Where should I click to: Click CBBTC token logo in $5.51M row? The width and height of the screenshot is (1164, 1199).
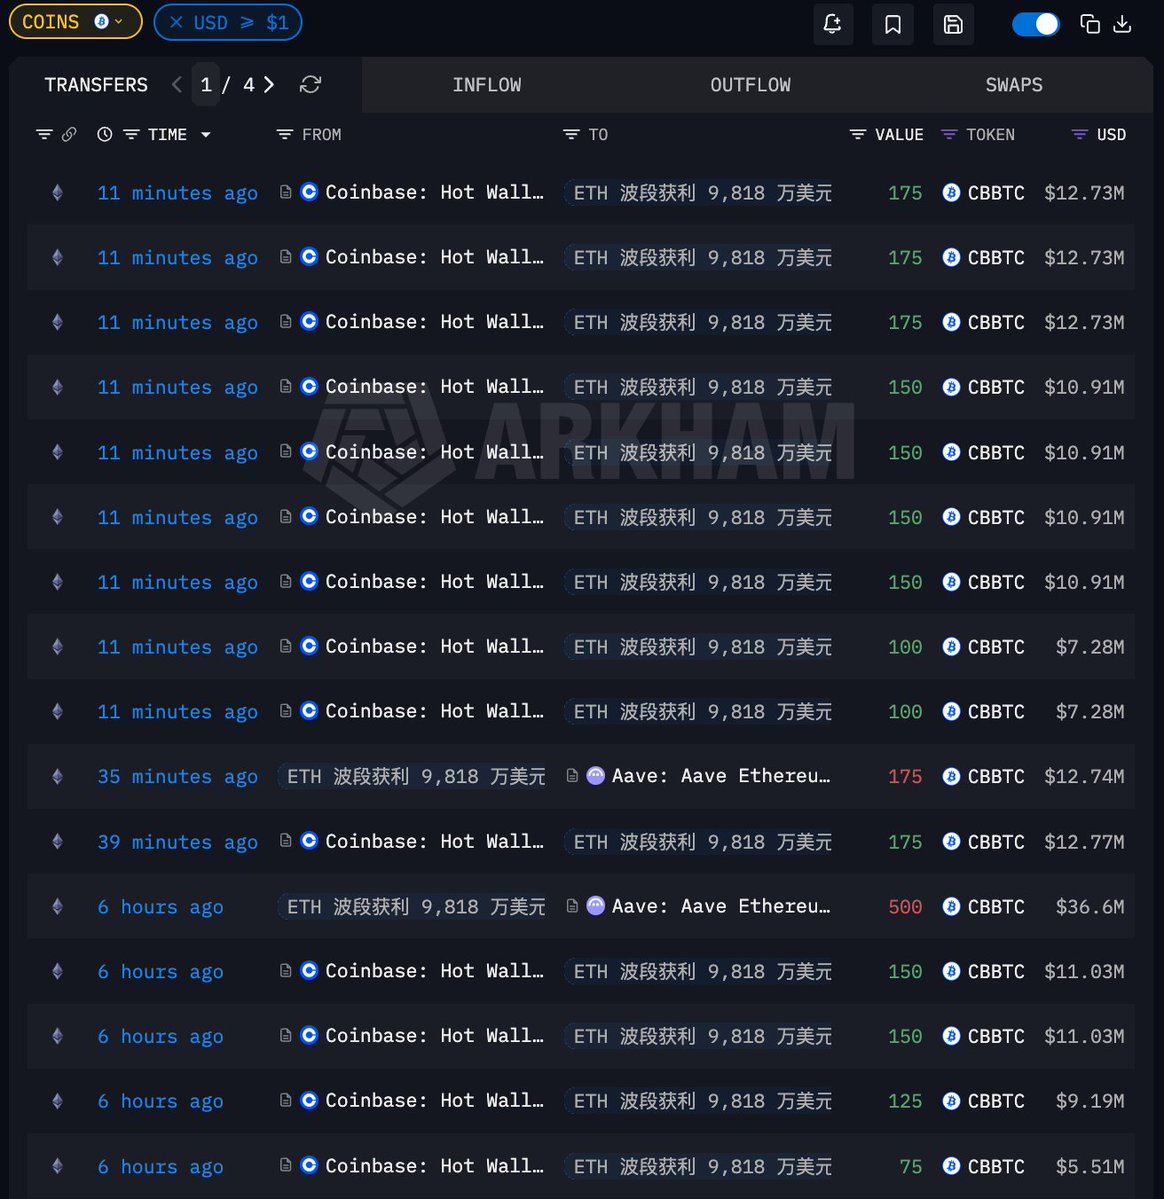coord(951,1166)
